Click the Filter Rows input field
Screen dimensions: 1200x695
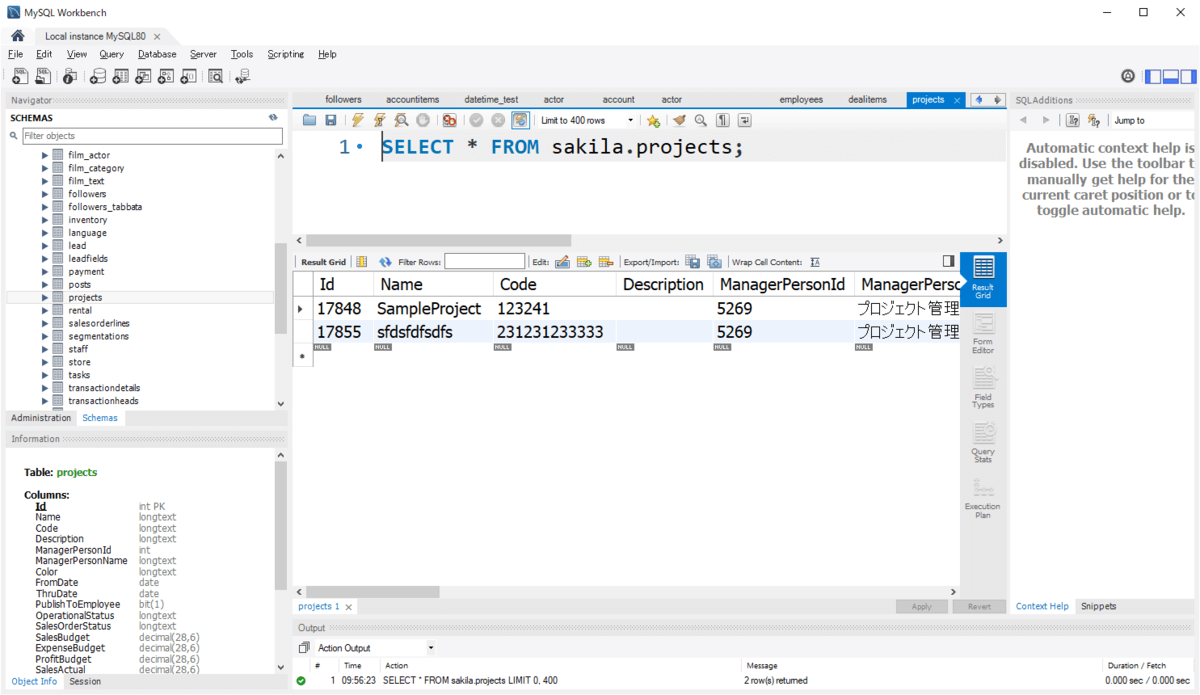(x=484, y=262)
